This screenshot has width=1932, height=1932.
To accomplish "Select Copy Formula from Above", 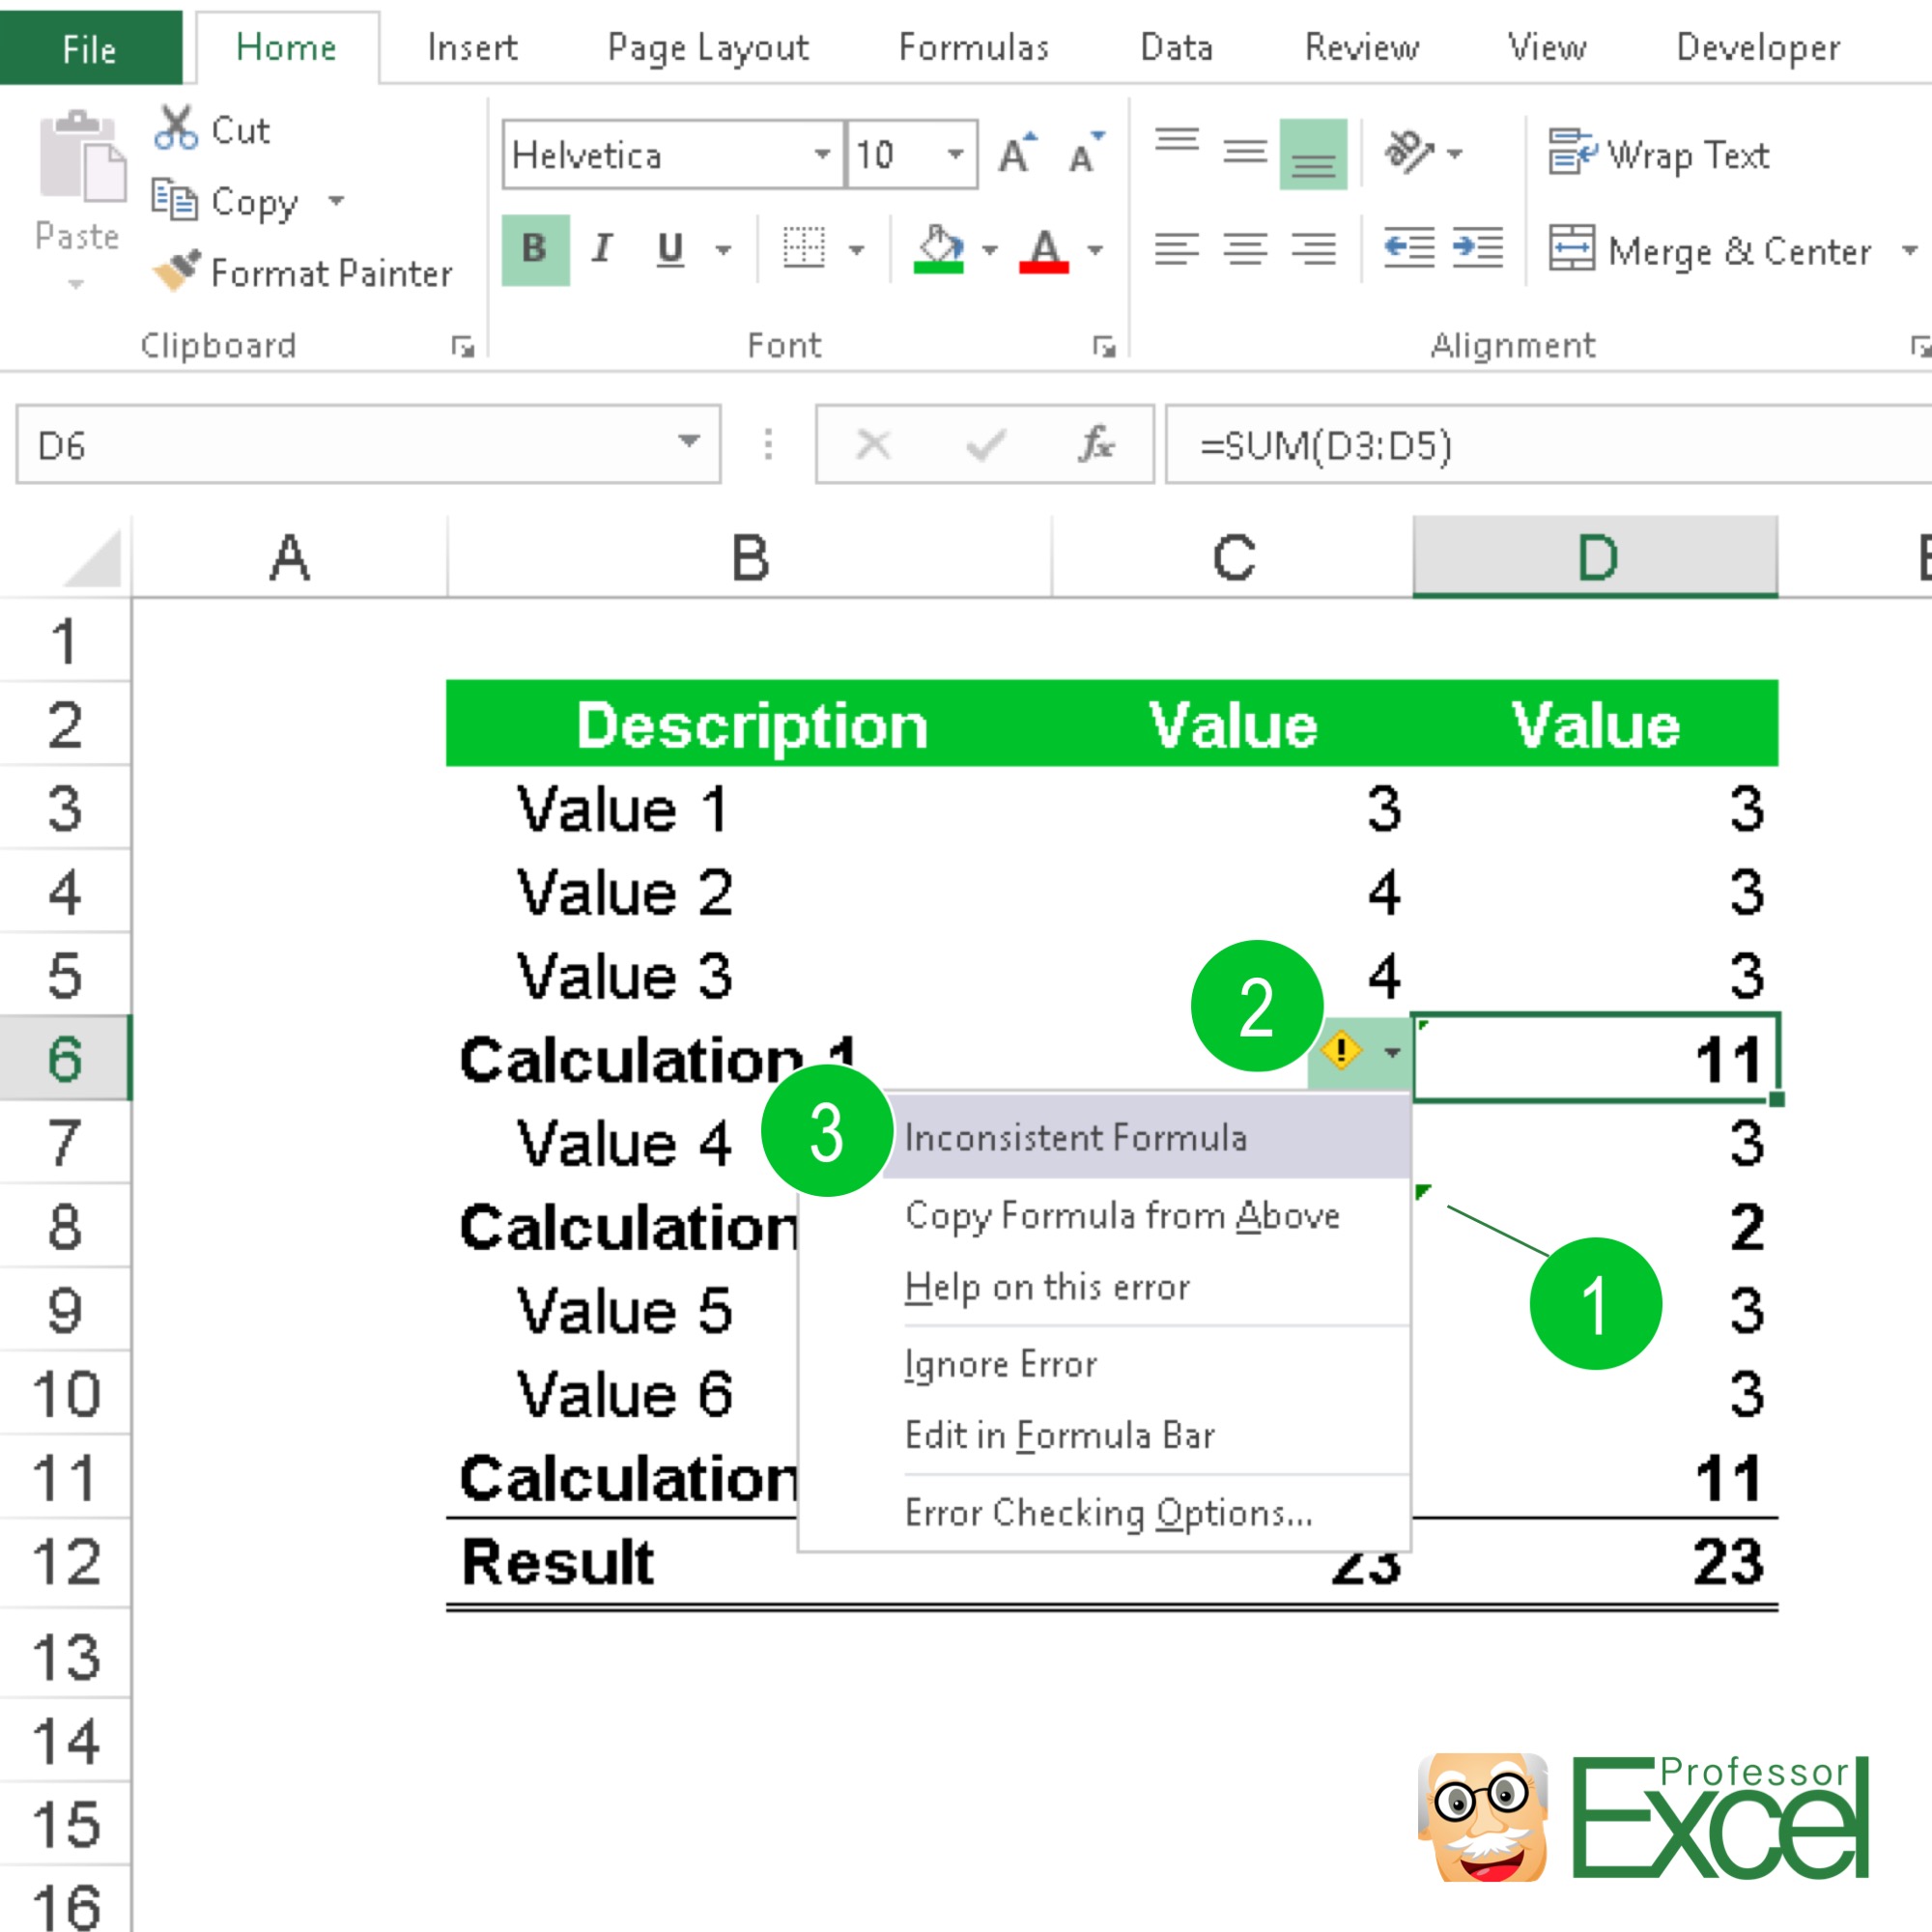I will 1122,1215.
